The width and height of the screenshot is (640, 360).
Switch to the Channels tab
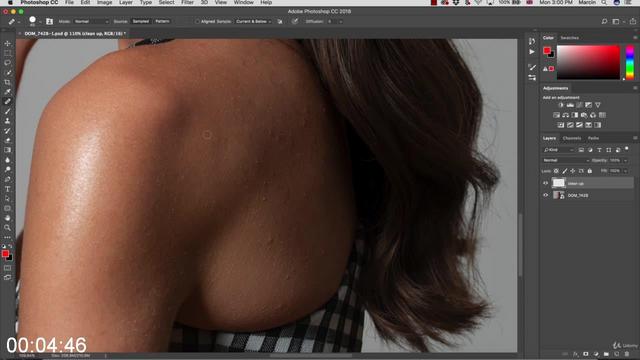[572, 138]
